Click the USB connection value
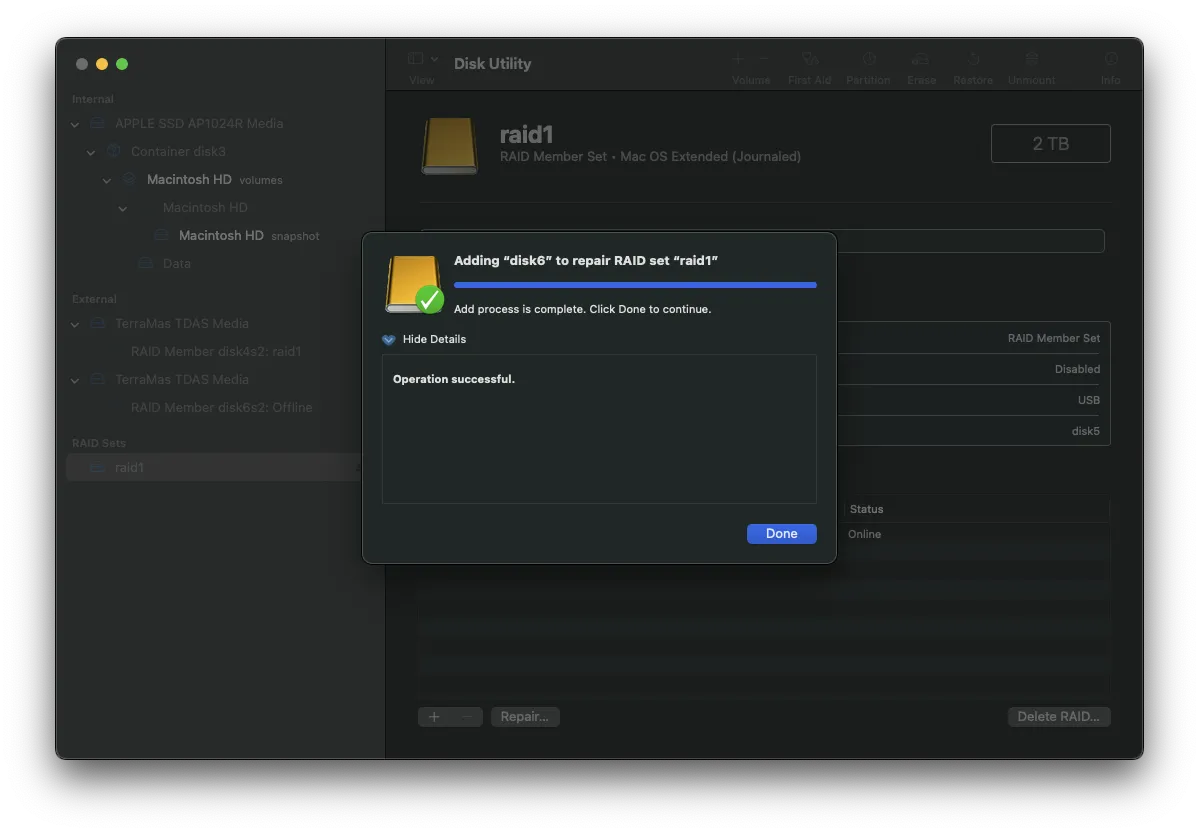Screen dimensions: 1199x833 [1088, 400]
